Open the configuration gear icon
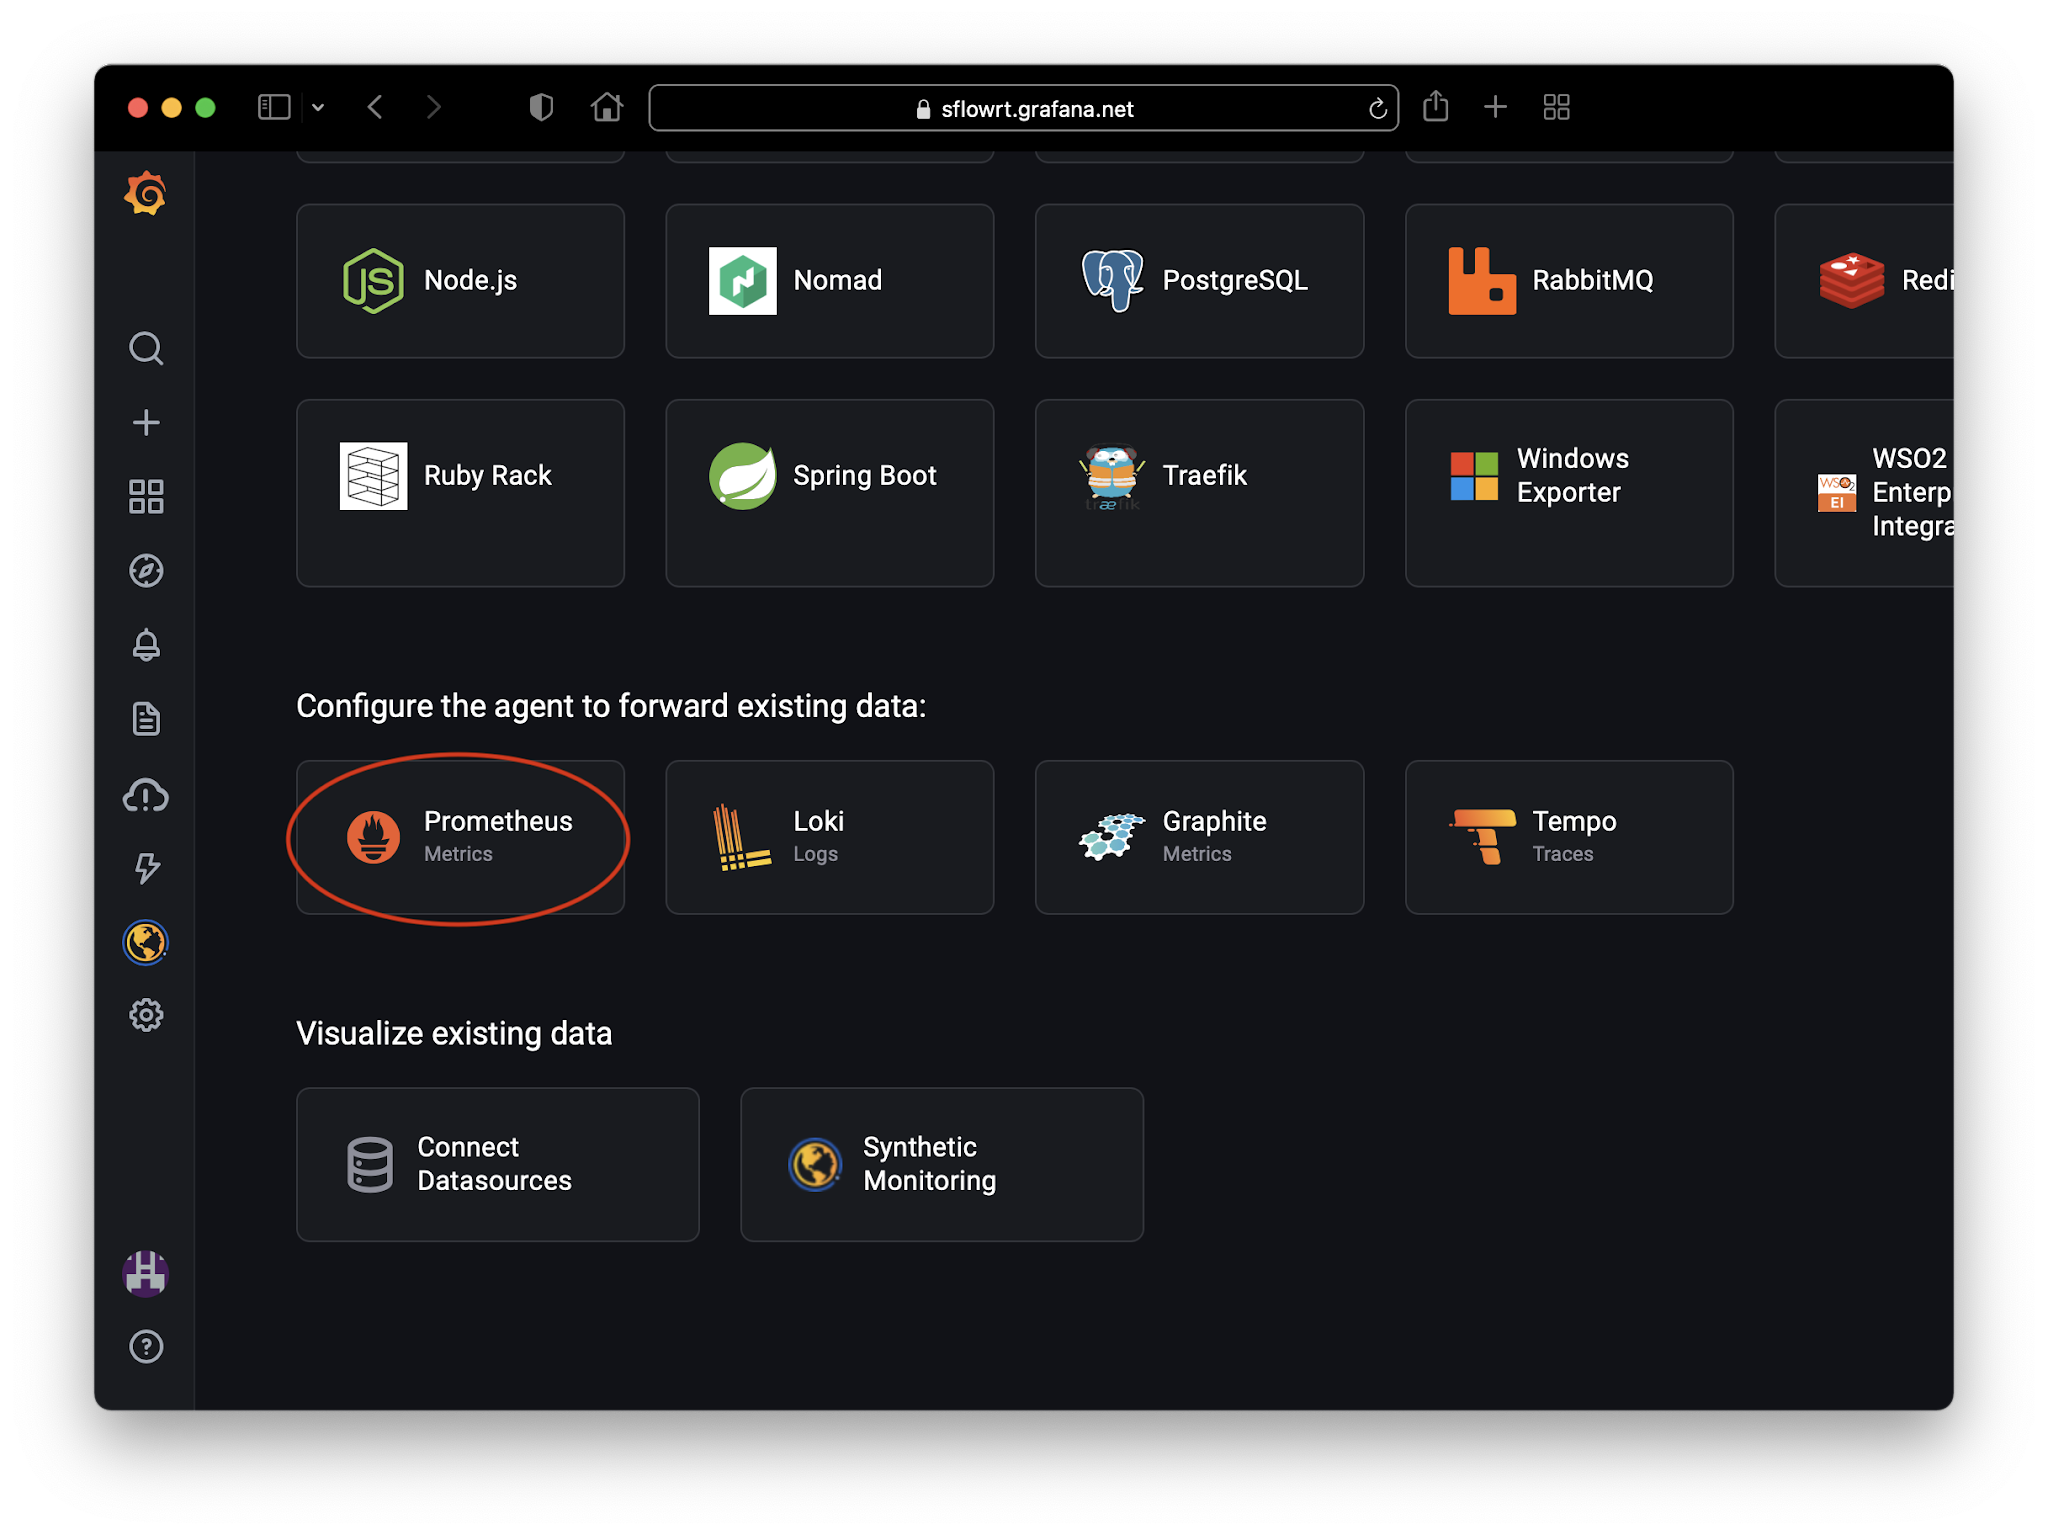The width and height of the screenshot is (2048, 1535). point(146,1015)
